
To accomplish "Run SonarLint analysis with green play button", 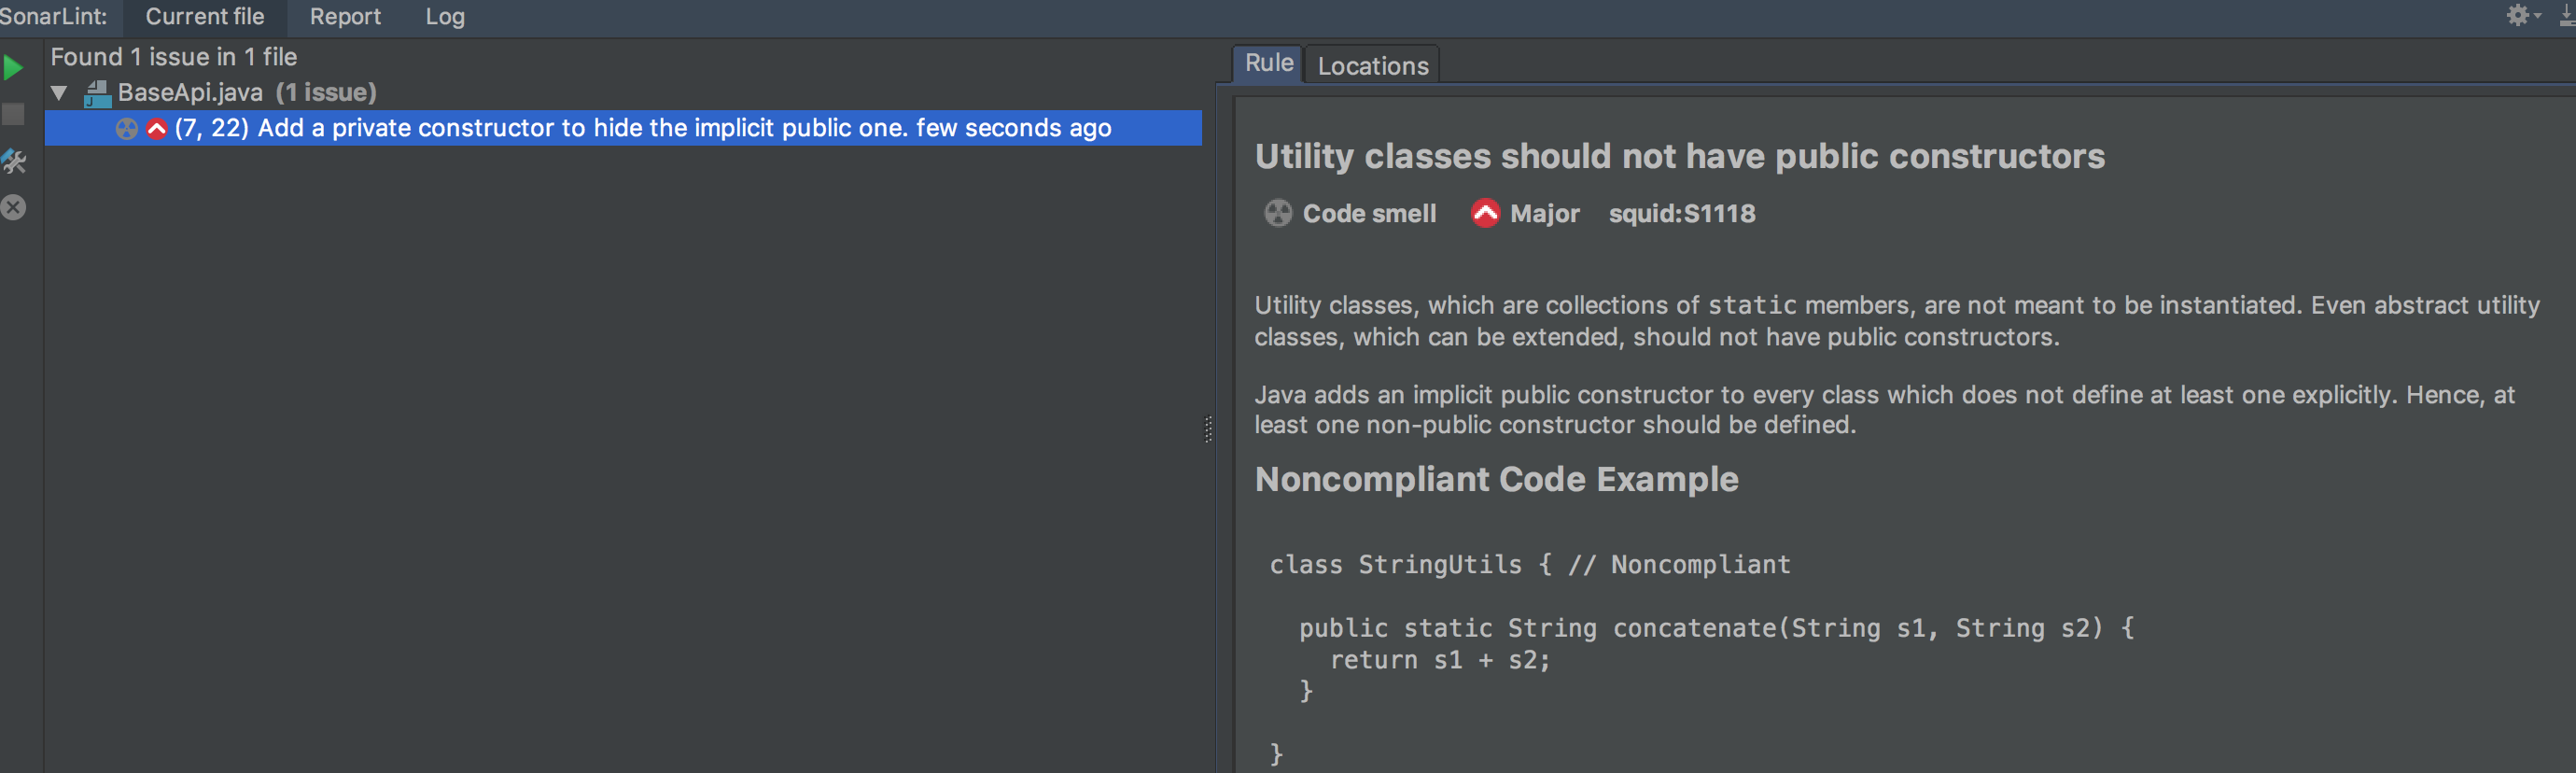I will [13, 68].
